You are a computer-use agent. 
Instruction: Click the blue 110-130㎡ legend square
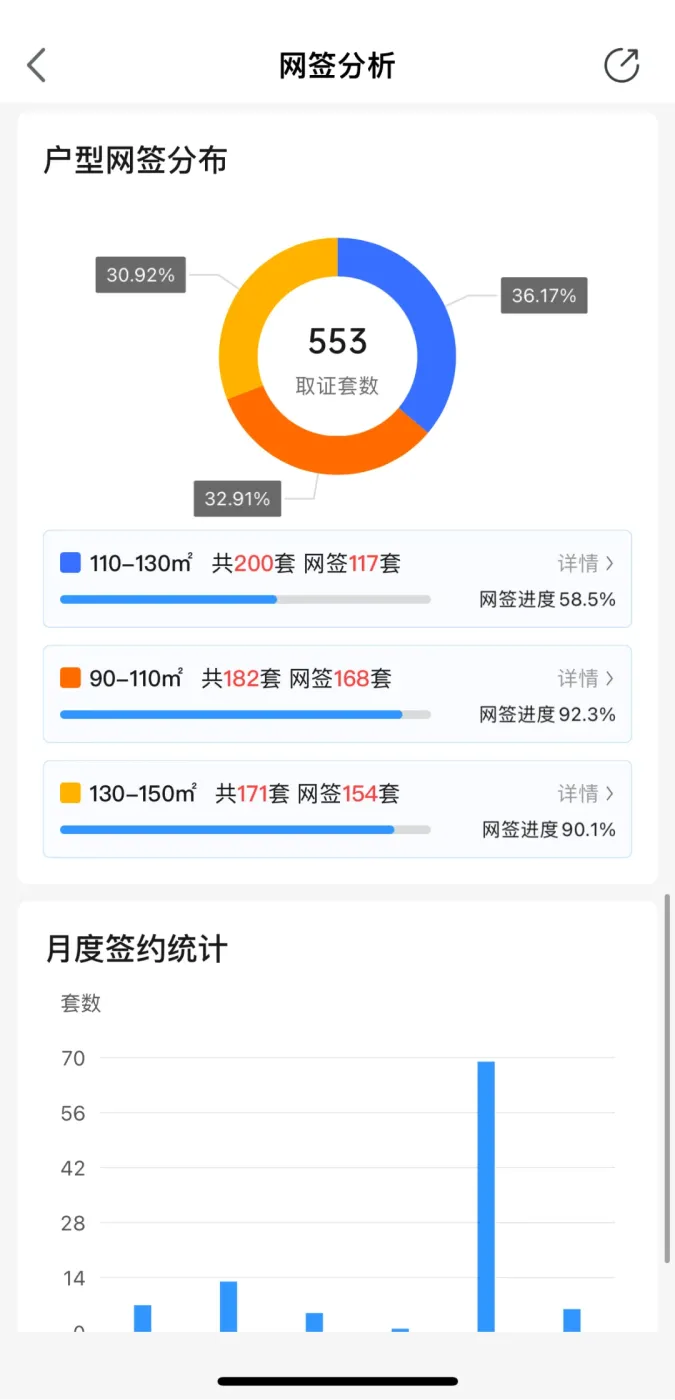click(70, 563)
